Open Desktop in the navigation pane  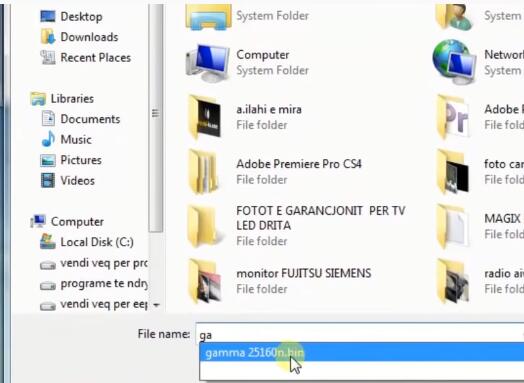tap(81, 16)
